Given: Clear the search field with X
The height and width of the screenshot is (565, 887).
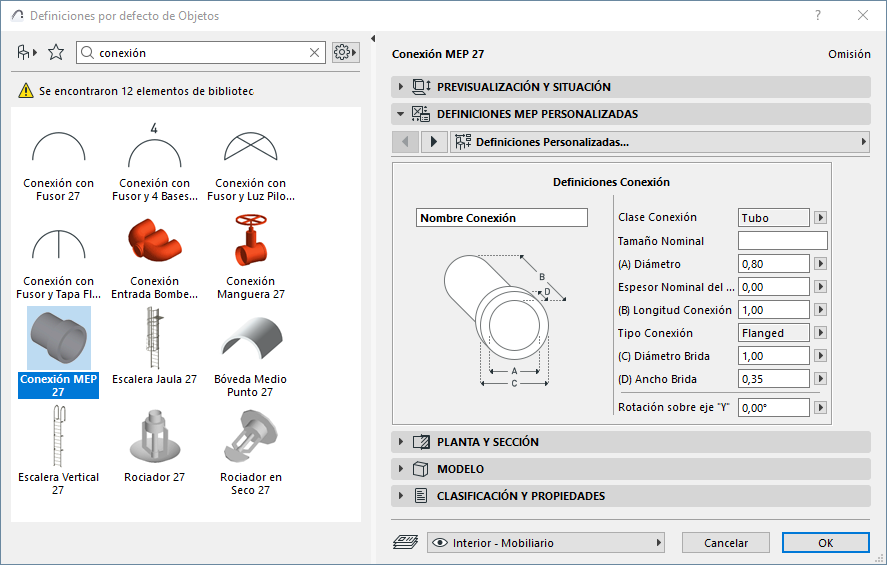Looking at the screenshot, I should pyautogui.click(x=315, y=53).
